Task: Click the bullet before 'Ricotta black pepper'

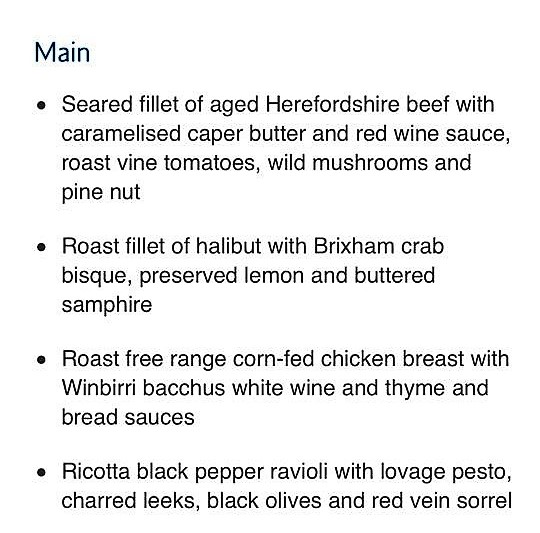Action: pos(41,472)
